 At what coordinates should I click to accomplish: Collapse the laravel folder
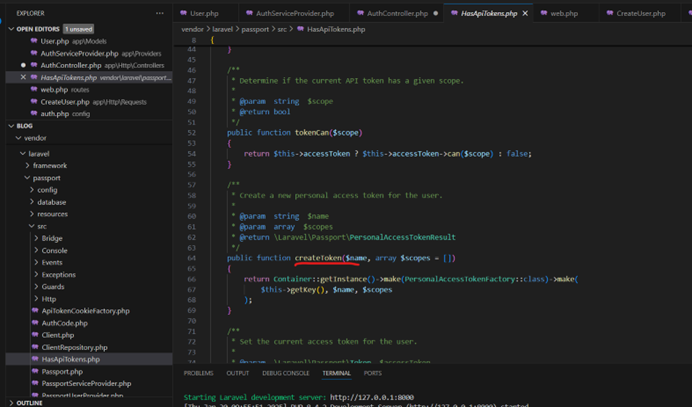click(x=23, y=154)
